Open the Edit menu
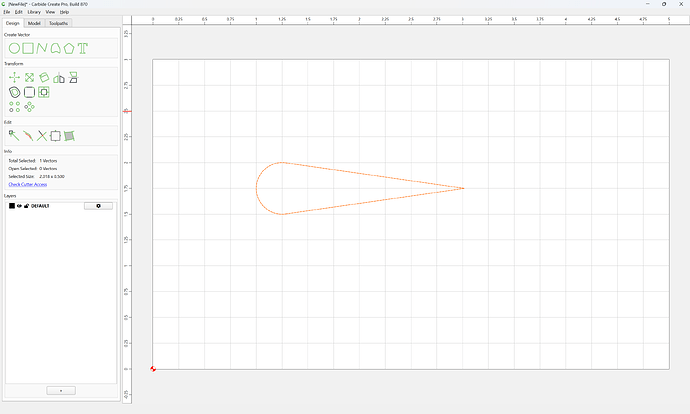Image resolution: width=690 pixels, height=414 pixels. click(x=18, y=12)
